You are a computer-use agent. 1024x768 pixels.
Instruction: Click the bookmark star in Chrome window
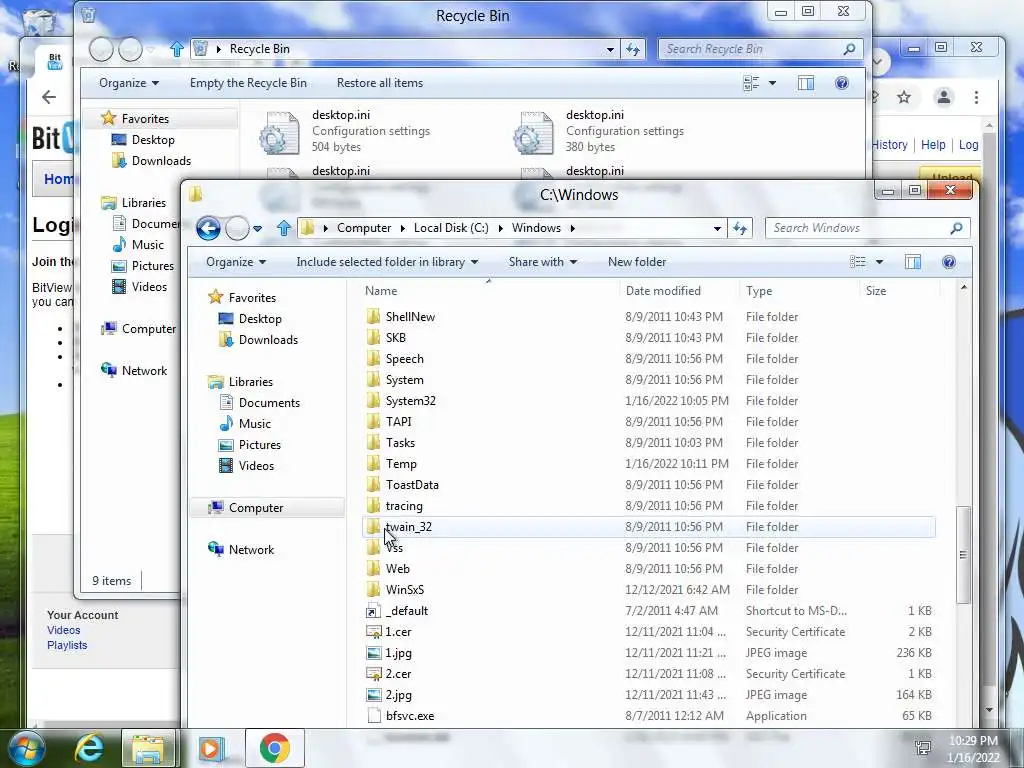tap(904, 97)
